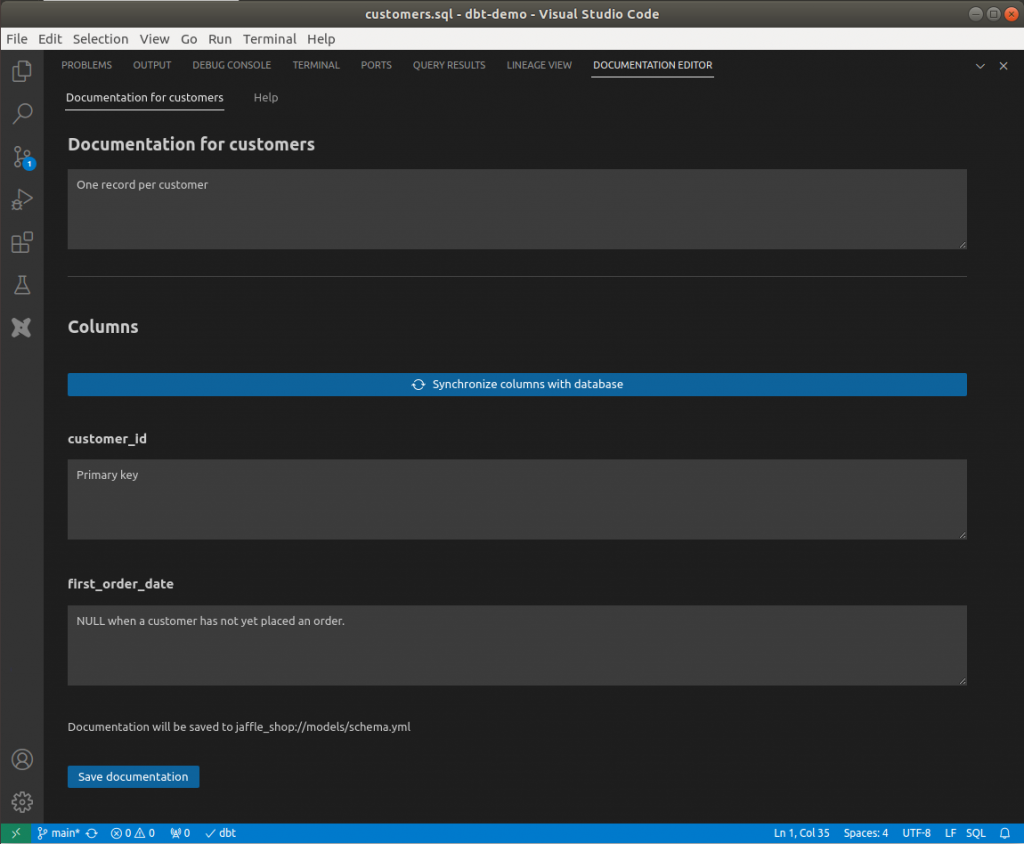This screenshot has width=1024, height=844.
Task: Open the Testing flask icon
Action: [x=22, y=285]
